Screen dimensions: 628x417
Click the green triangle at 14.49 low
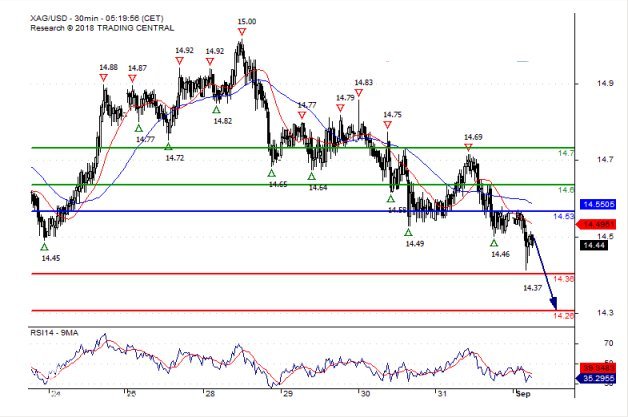[408, 231]
